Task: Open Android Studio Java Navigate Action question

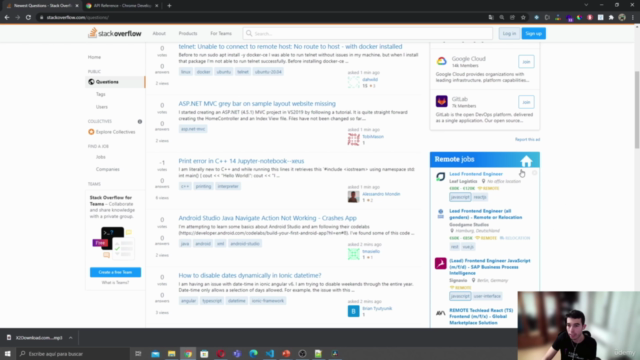Action: coord(267,218)
